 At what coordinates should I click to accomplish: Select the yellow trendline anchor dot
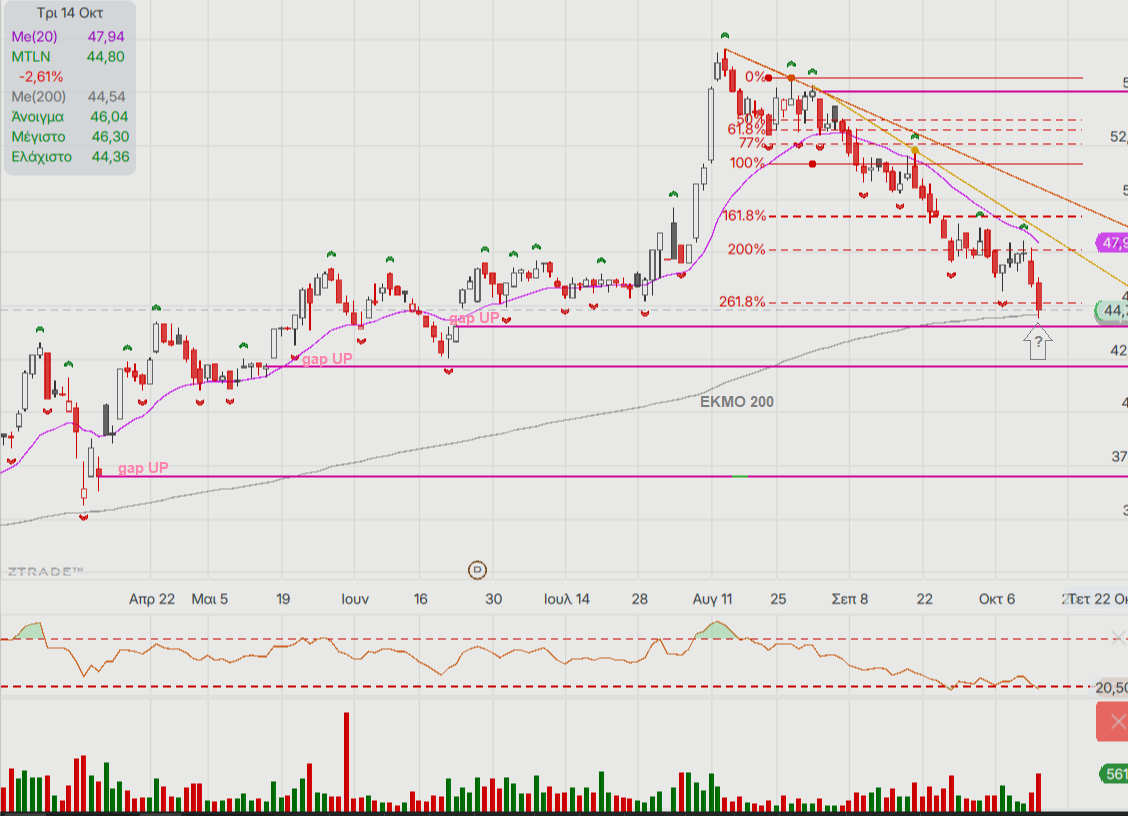point(915,150)
